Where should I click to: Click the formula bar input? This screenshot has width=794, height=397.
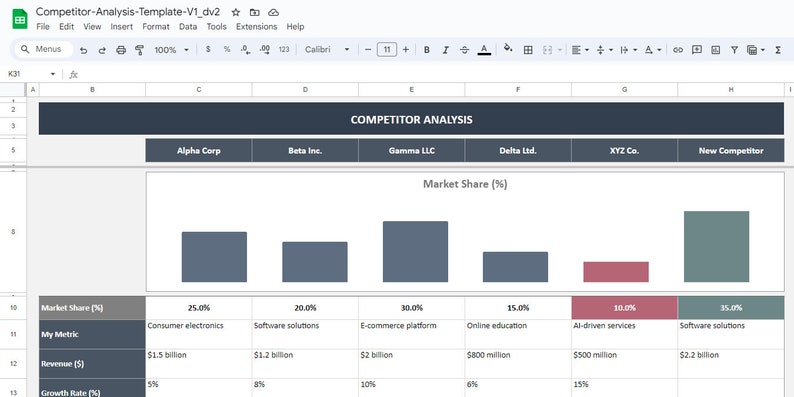click(435, 74)
